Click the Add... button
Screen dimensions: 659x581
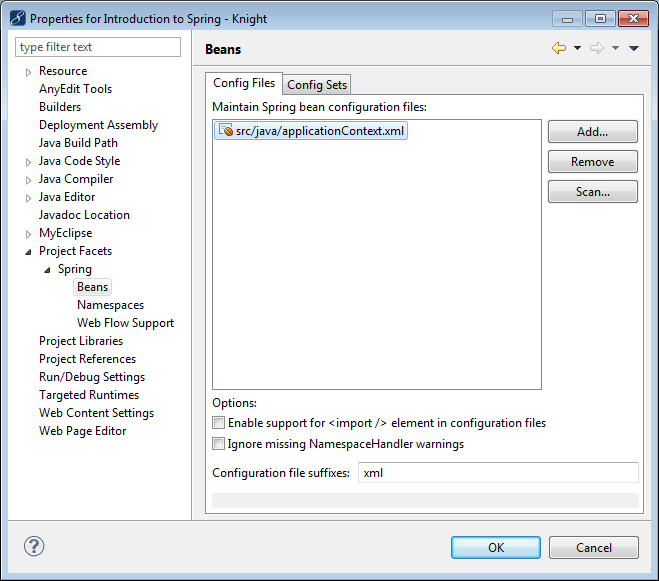pos(592,132)
